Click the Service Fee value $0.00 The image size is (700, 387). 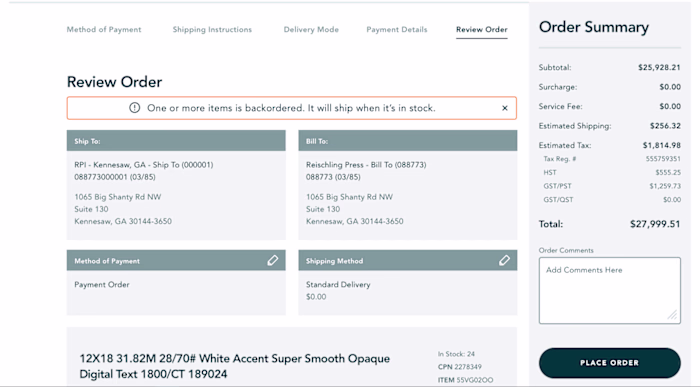(670, 106)
